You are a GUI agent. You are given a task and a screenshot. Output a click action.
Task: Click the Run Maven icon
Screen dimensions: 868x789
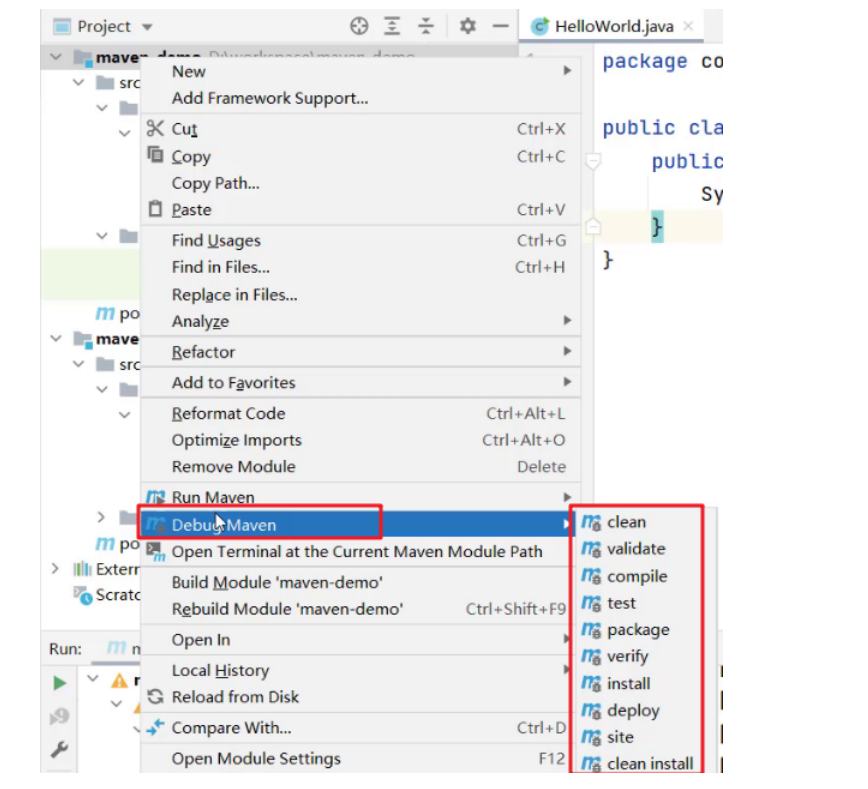click(x=156, y=497)
